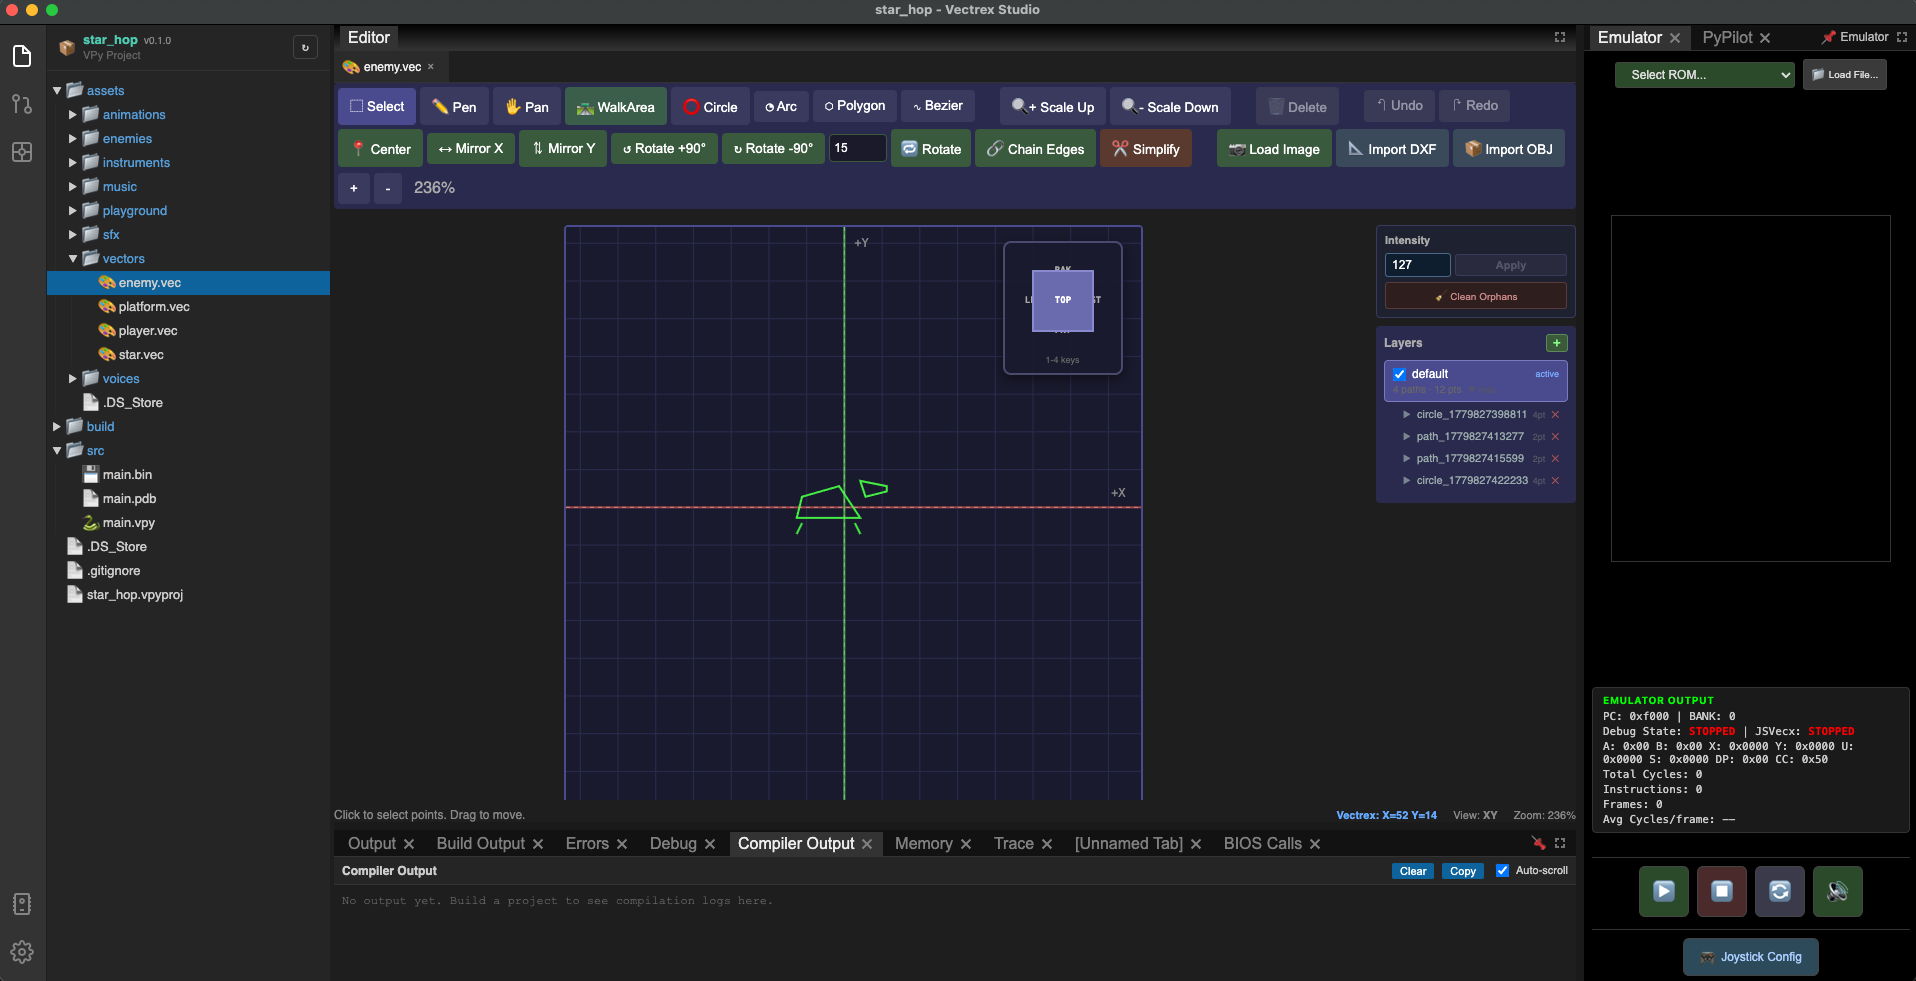
Task: Open BIOS Calls tab
Action: (1262, 844)
